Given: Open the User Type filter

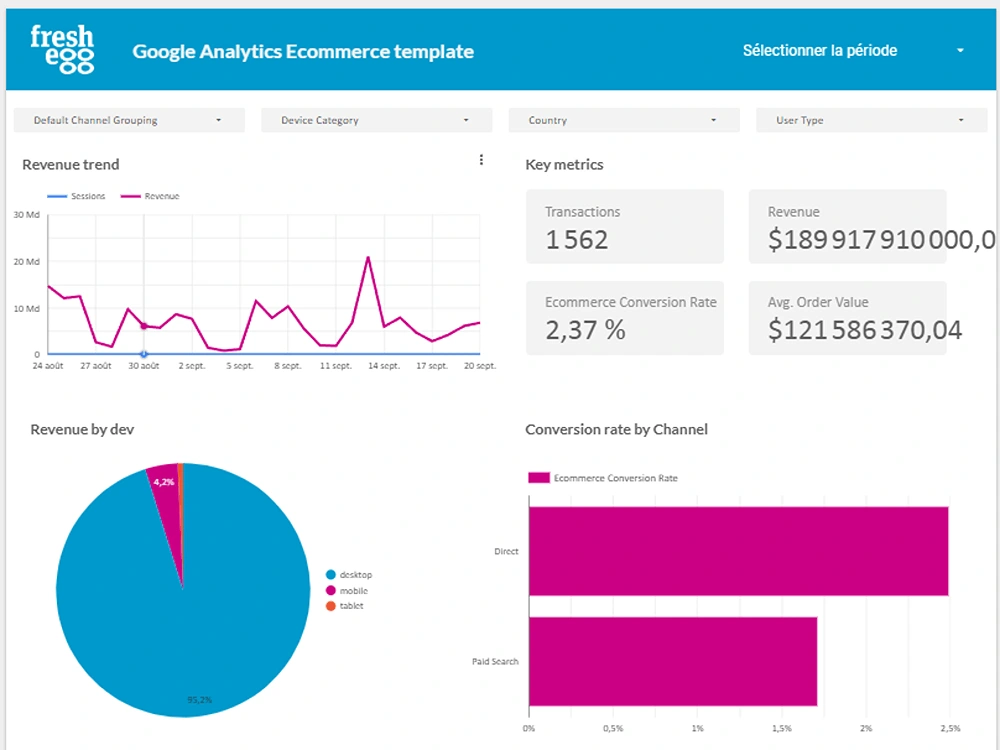Looking at the screenshot, I should 870,119.
